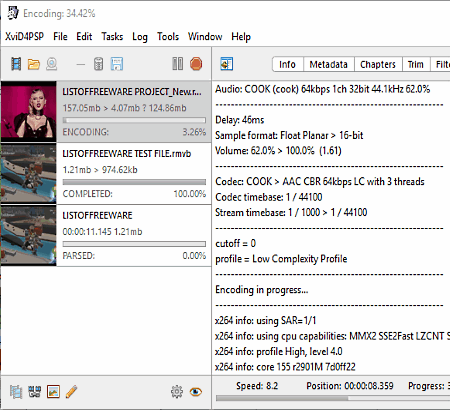Click the pencil edit icon at bottom
Screen dimensions: 450x410
(x=72, y=392)
